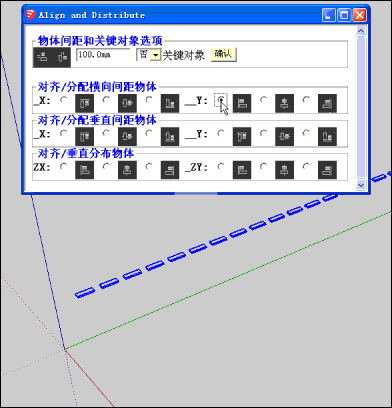Viewport: 392px width, 408px height.
Task: Click the 对齐/垂直分布物体 heading
Action: coord(86,153)
